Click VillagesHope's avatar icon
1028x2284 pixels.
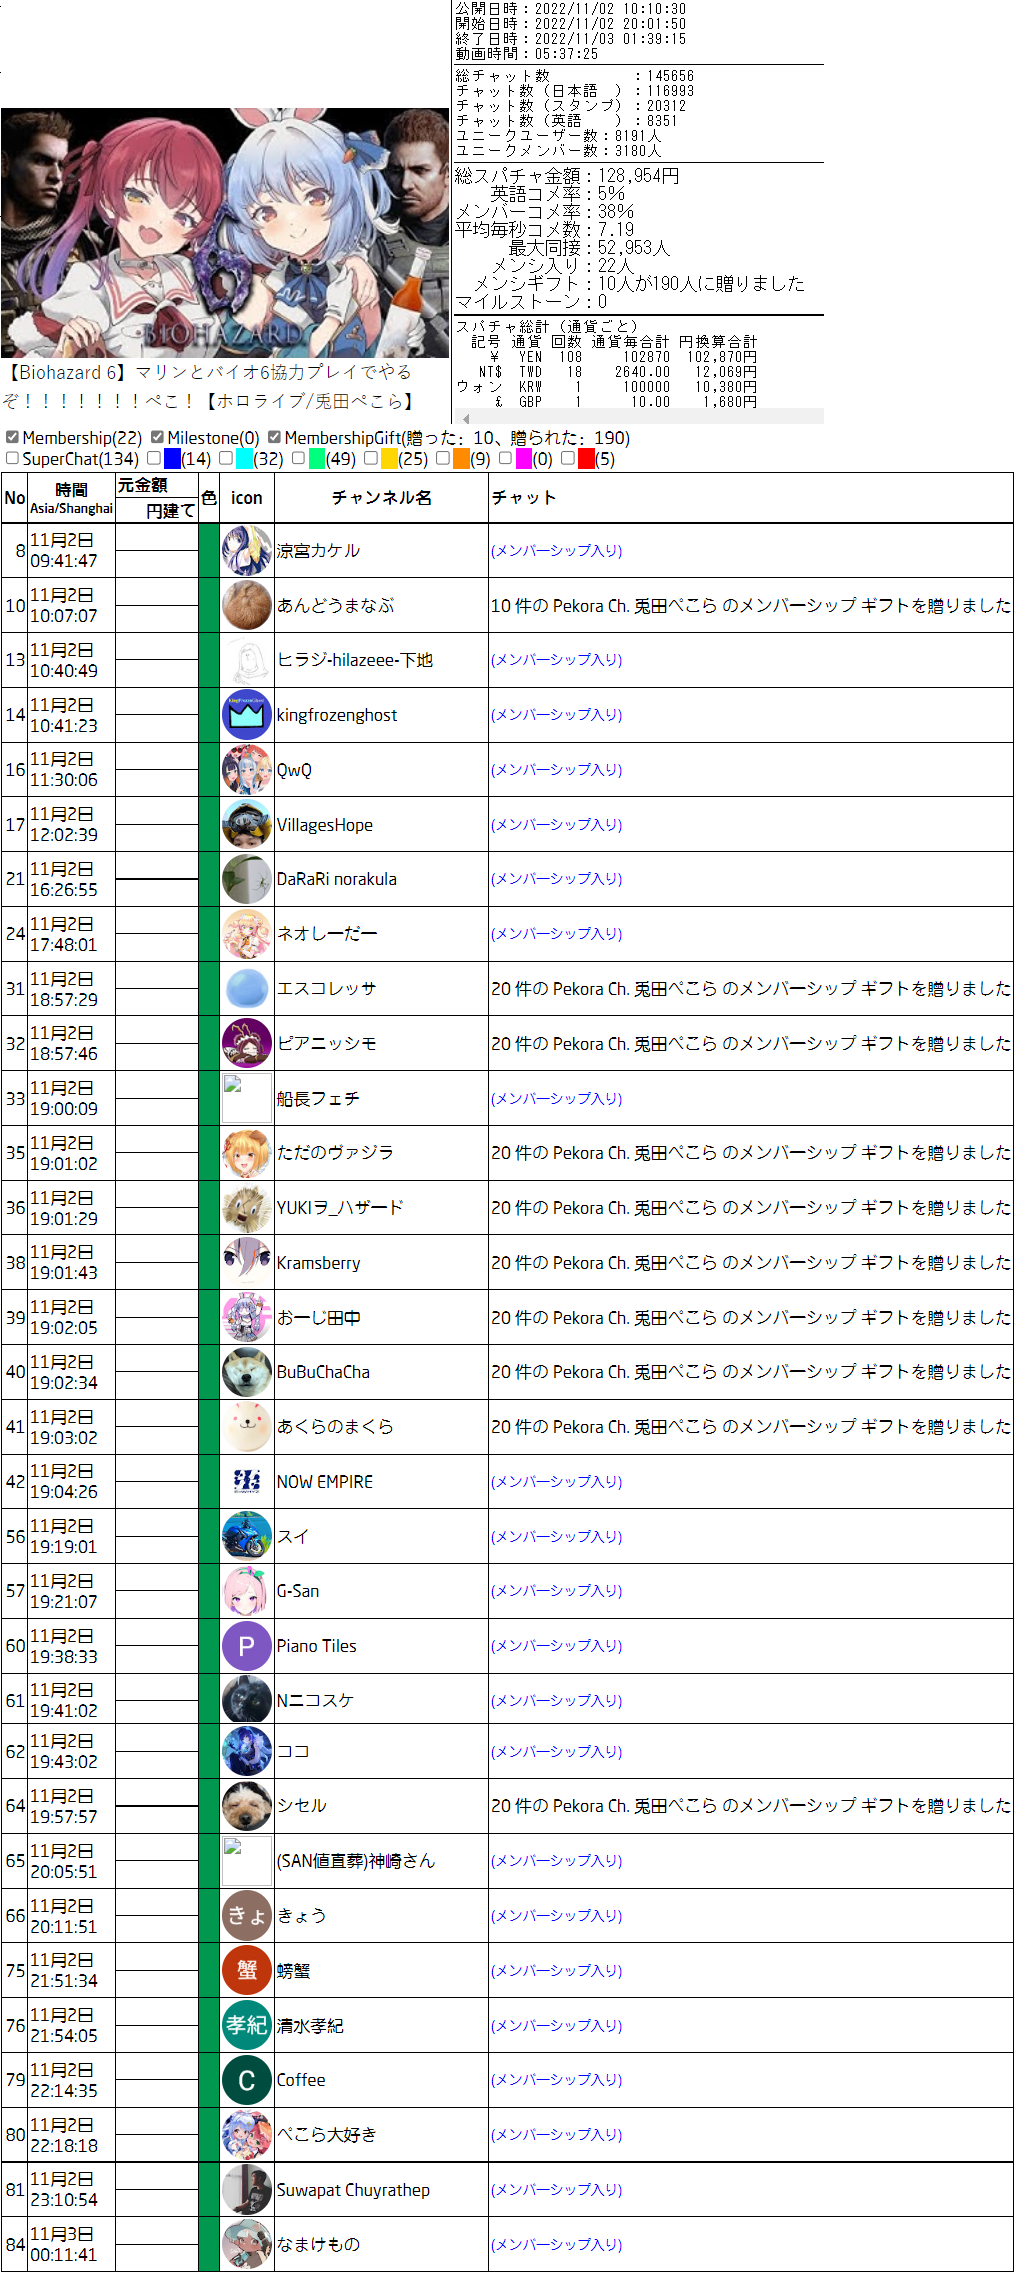point(247,825)
